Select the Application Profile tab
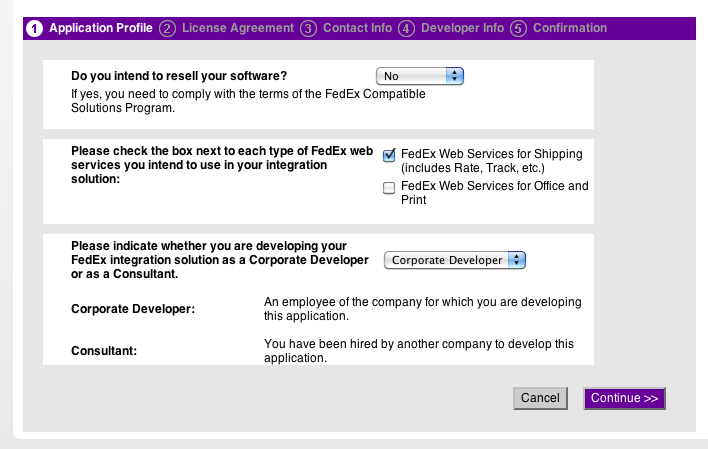 (100, 28)
